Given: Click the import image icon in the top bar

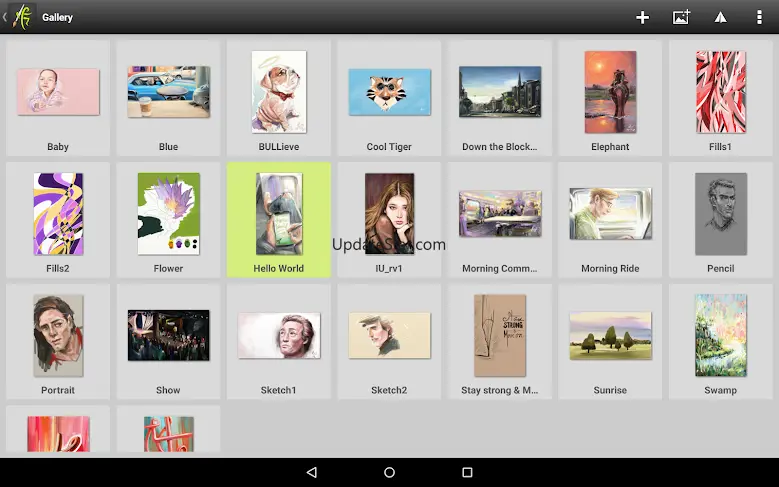Looking at the screenshot, I should pos(682,17).
